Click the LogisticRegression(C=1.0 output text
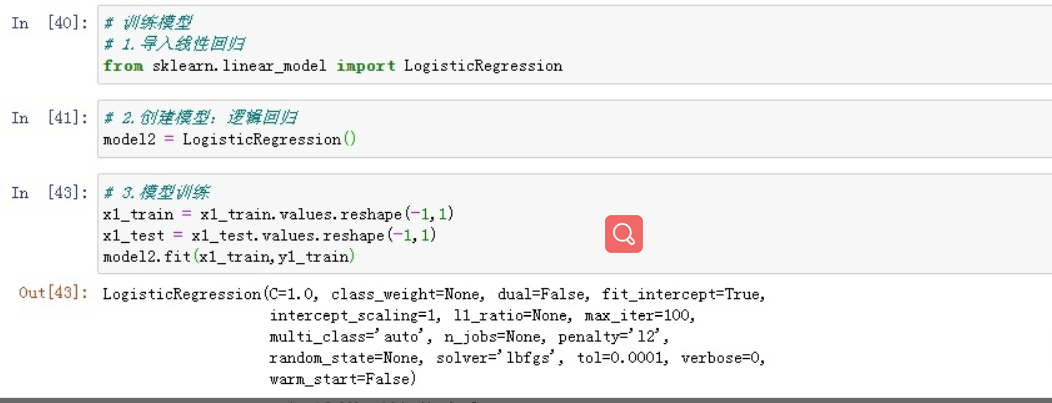This screenshot has width=1052, height=403. [x=211, y=294]
